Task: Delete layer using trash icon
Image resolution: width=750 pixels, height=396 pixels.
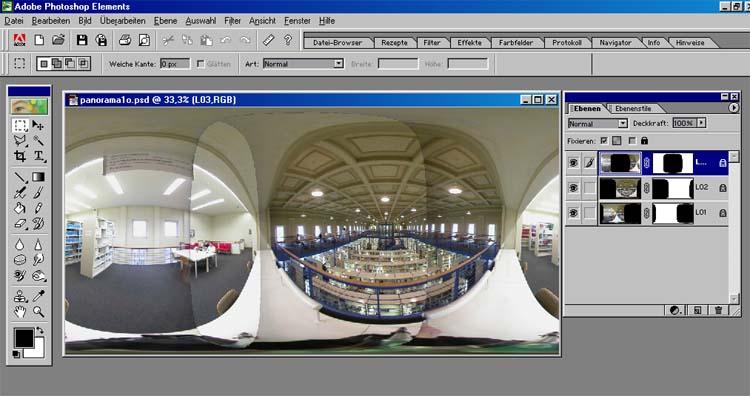Action: tap(718, 310)
